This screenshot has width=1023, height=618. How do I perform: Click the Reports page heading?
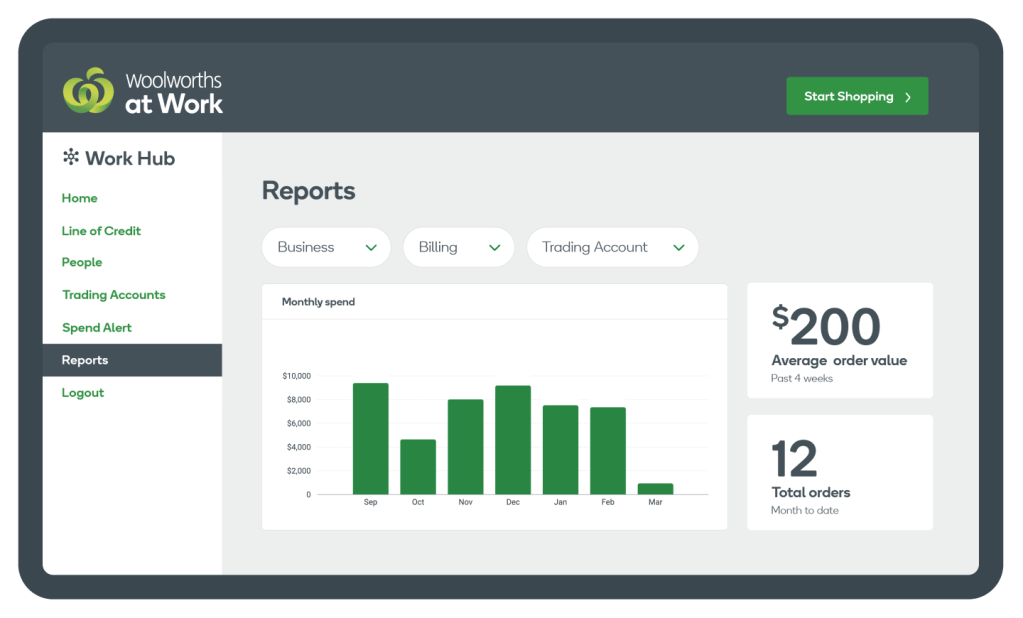click(x=309, y=191)
